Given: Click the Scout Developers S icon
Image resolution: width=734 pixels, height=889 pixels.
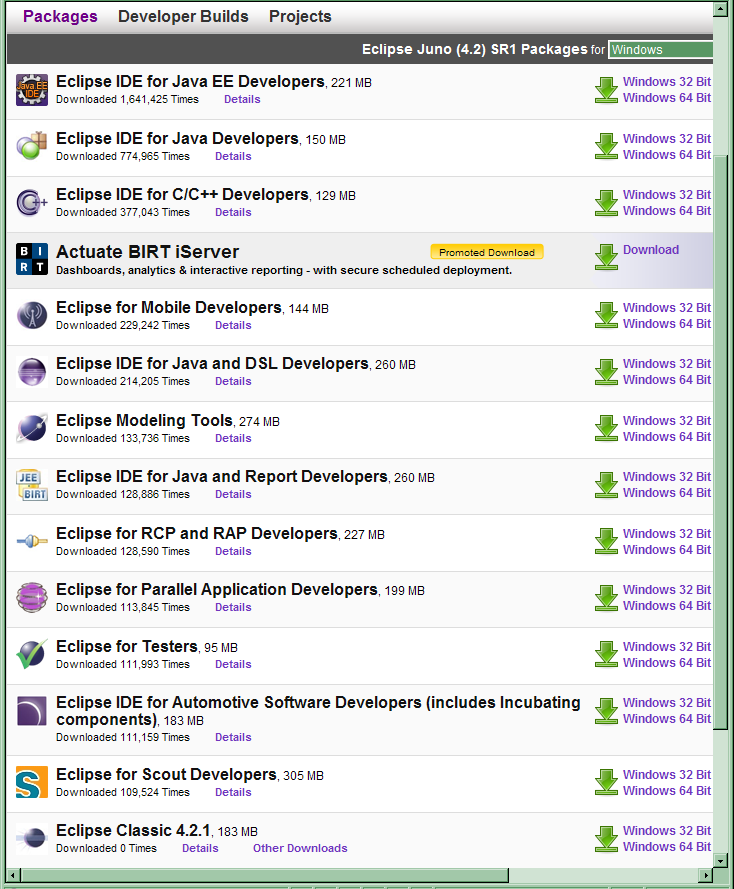Looking at the screenshot, I should (x=32, y=782).
